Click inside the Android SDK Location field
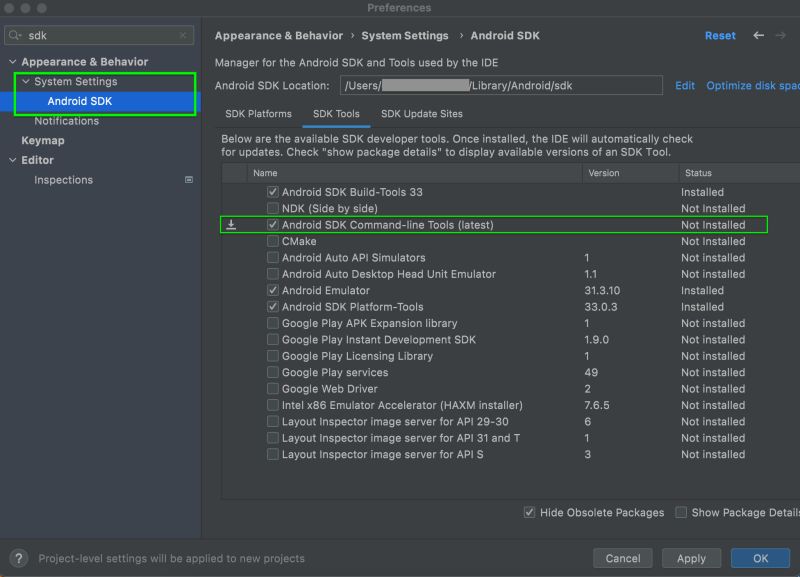Screen dimensions: 800x577 [500, 86]
